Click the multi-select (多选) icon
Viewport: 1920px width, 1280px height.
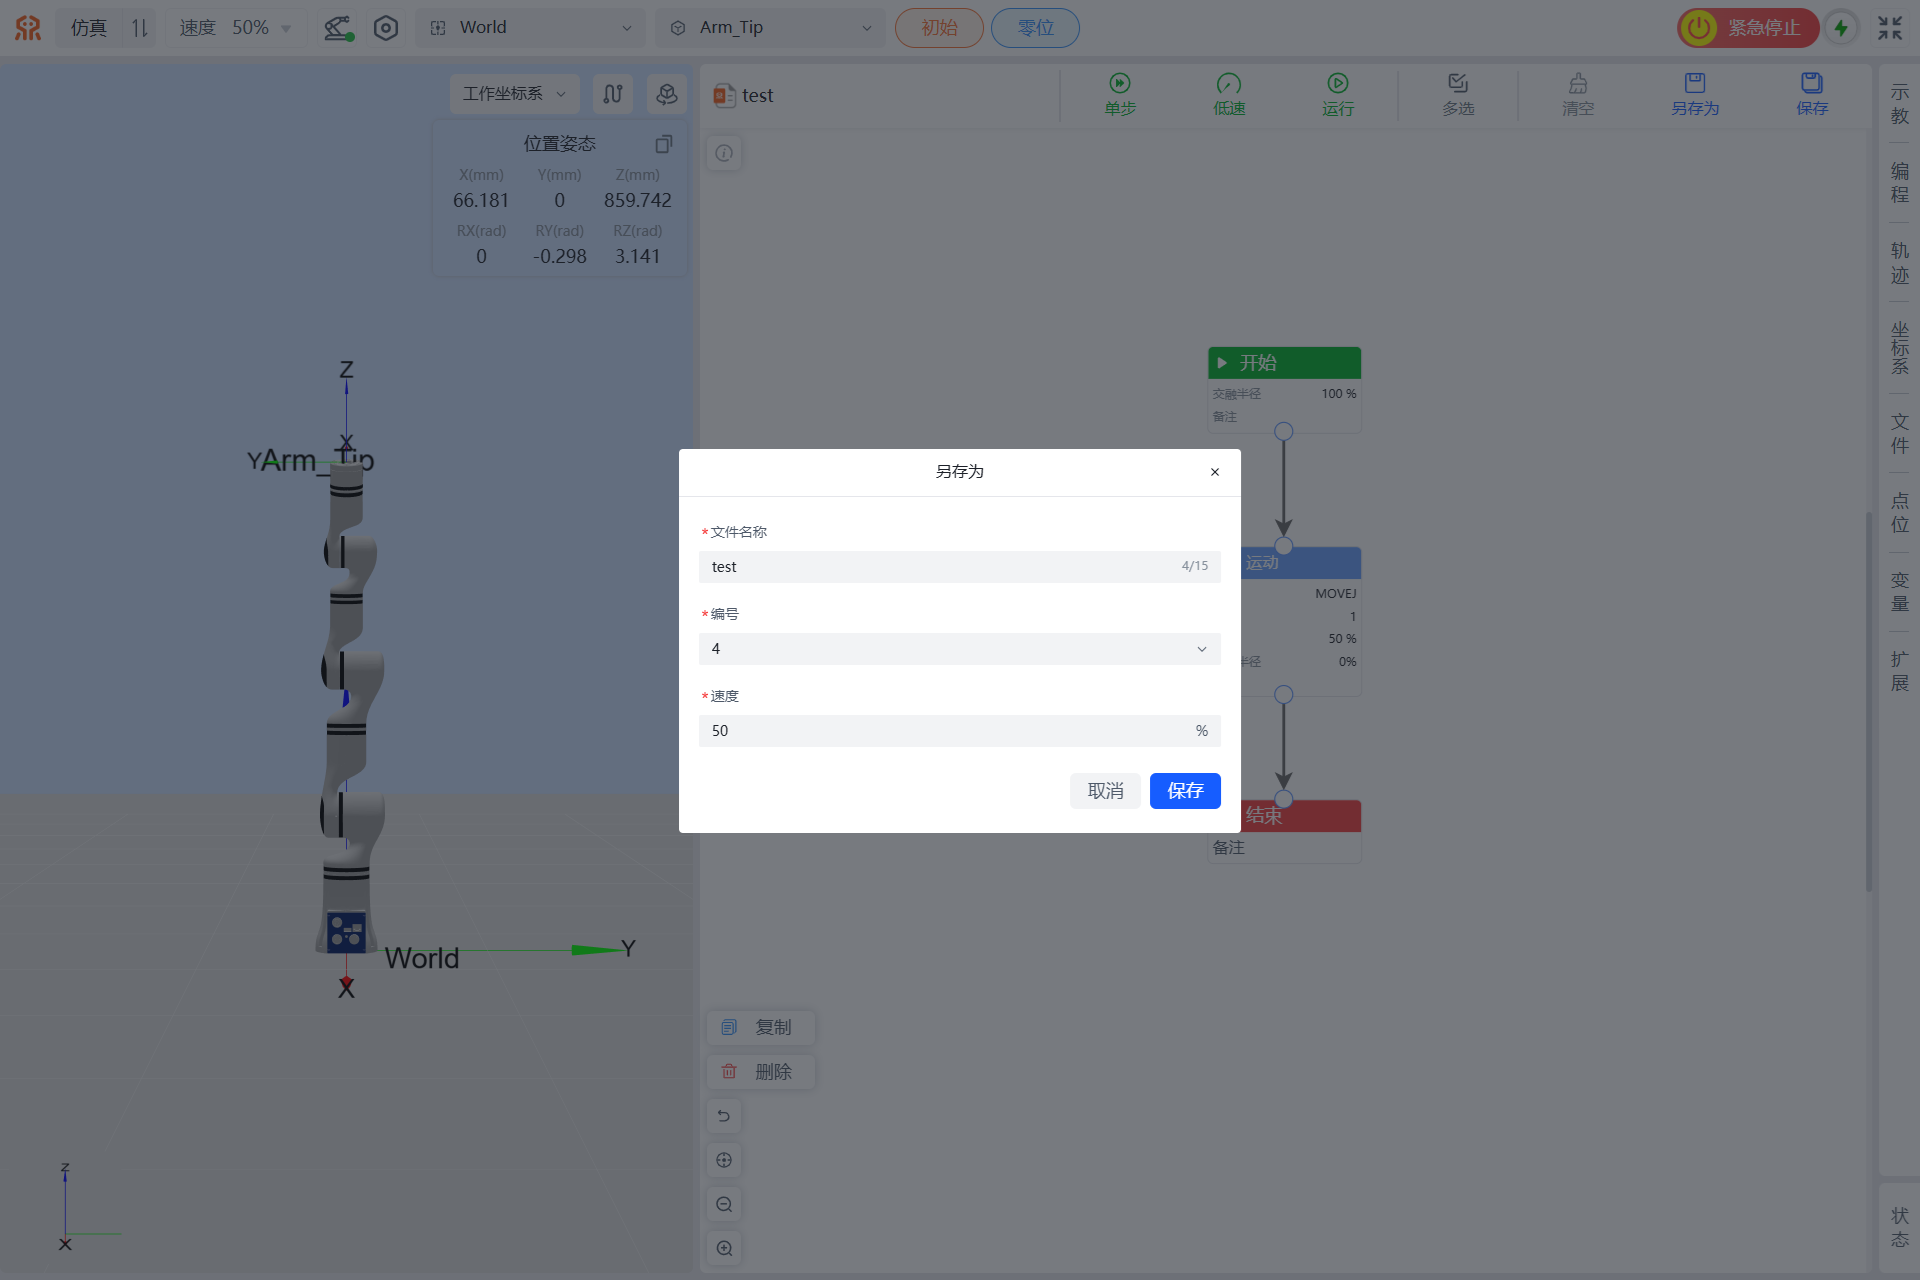pyautogui.click(x=1457, y=84)
